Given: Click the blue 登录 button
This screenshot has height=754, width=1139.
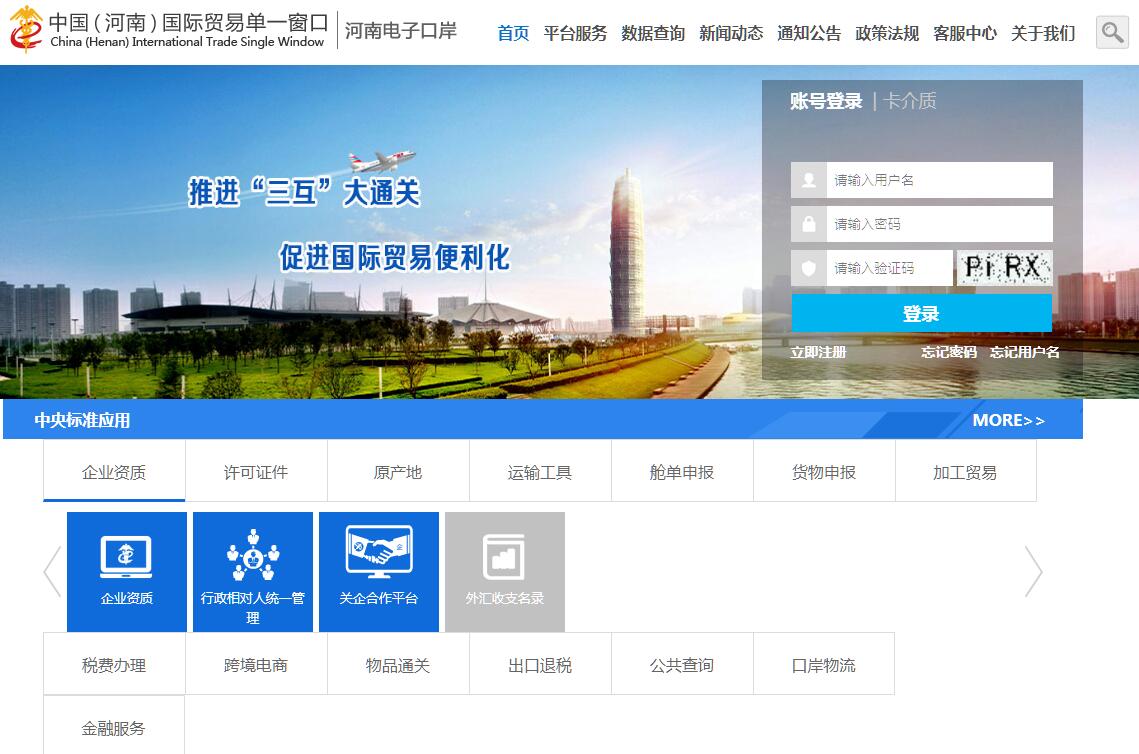Looking at the screenshot, I should tap(921, 313).
